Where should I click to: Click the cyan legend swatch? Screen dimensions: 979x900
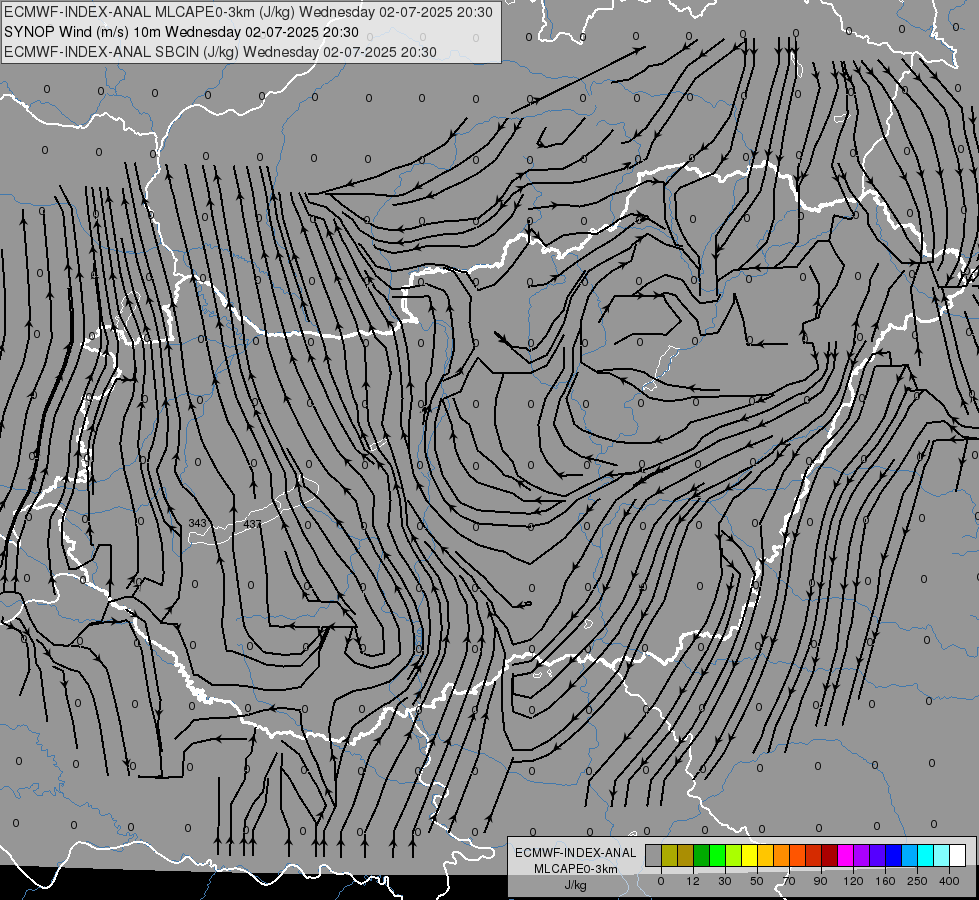tap(926, 855)
